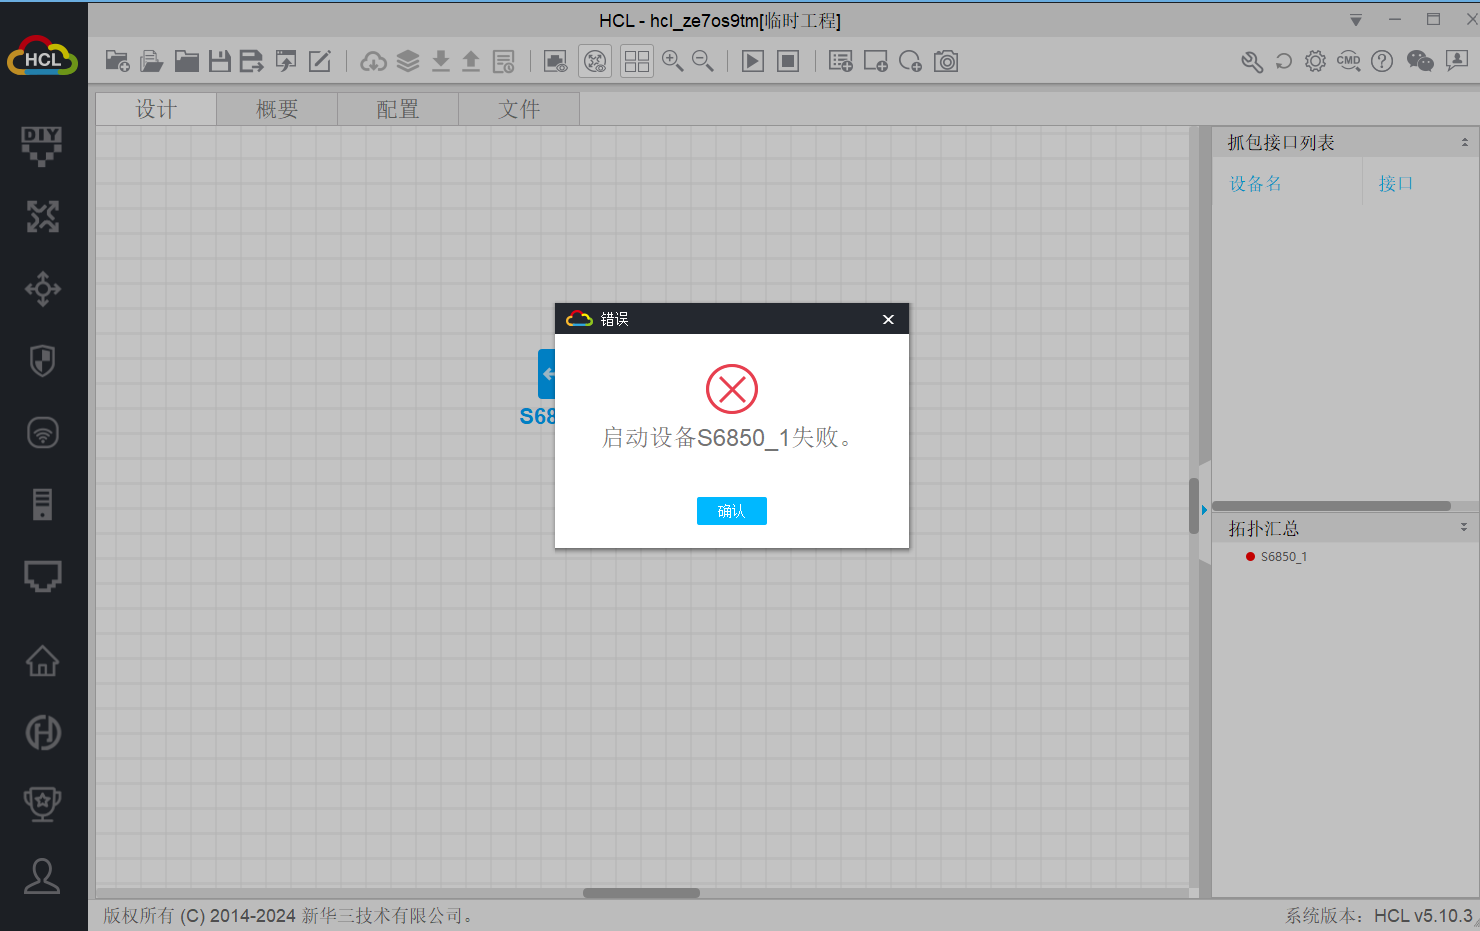Click the capture list horizontal scrollbar
This screenshot has height=931, width=1480.
(x=1331, y=506)
